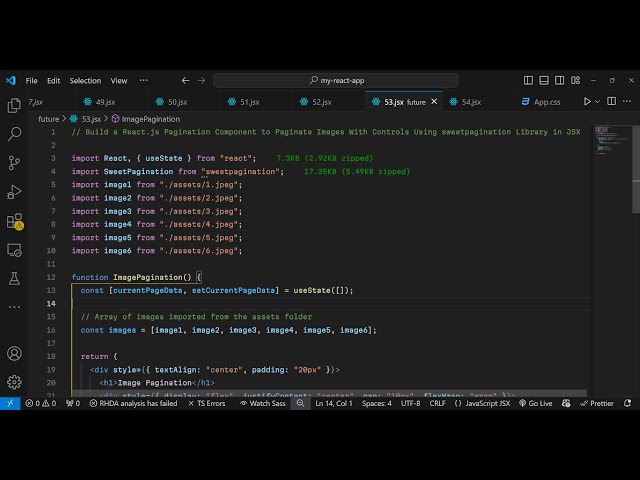640x480 pixels.
Task: Open the Explorer view in the activity bar
Action: tap(14, 105)
